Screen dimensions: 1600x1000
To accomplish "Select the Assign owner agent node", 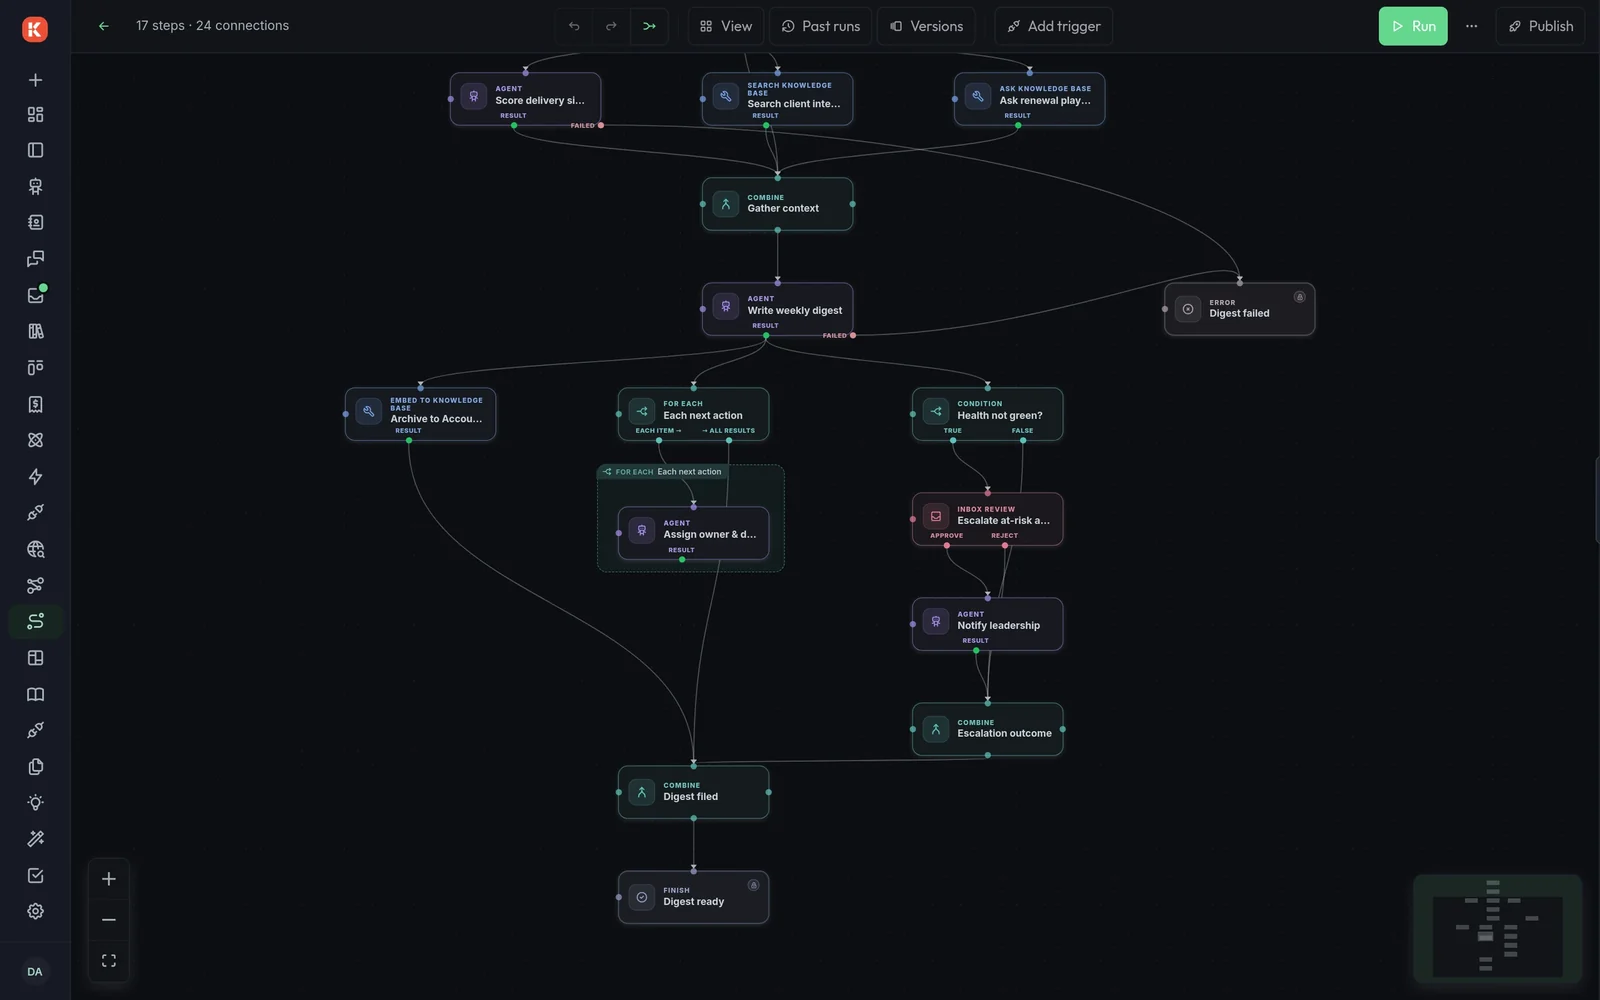I will (x=693, y=533).
